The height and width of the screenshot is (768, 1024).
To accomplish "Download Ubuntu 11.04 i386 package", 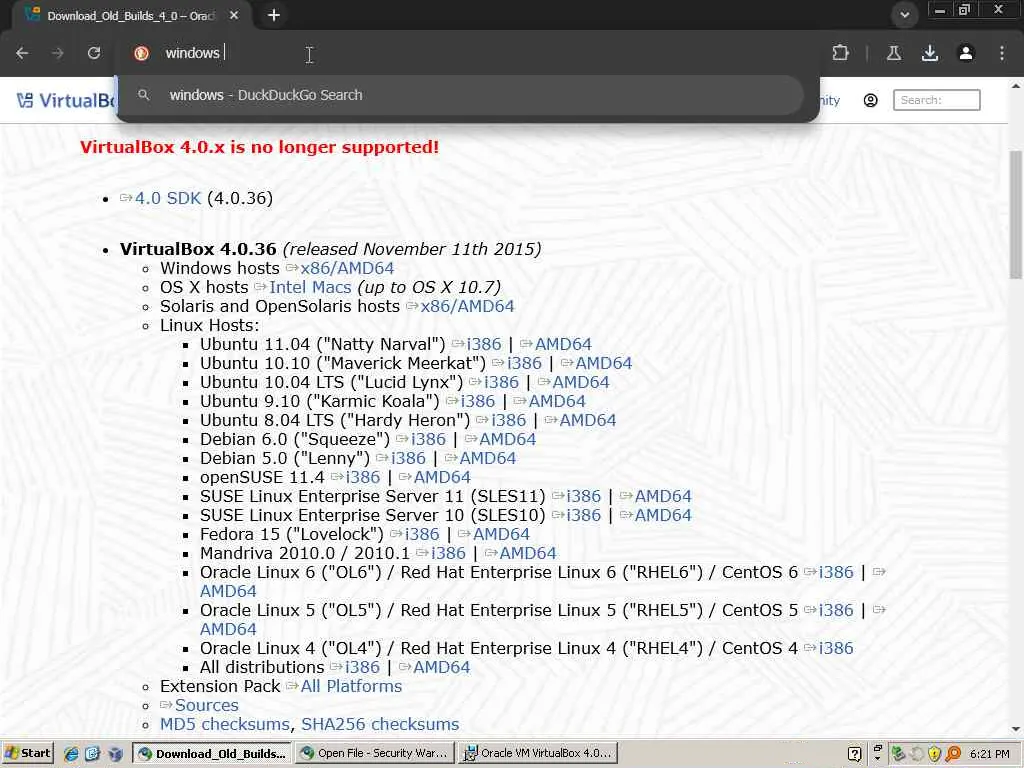I will [484, 344].
